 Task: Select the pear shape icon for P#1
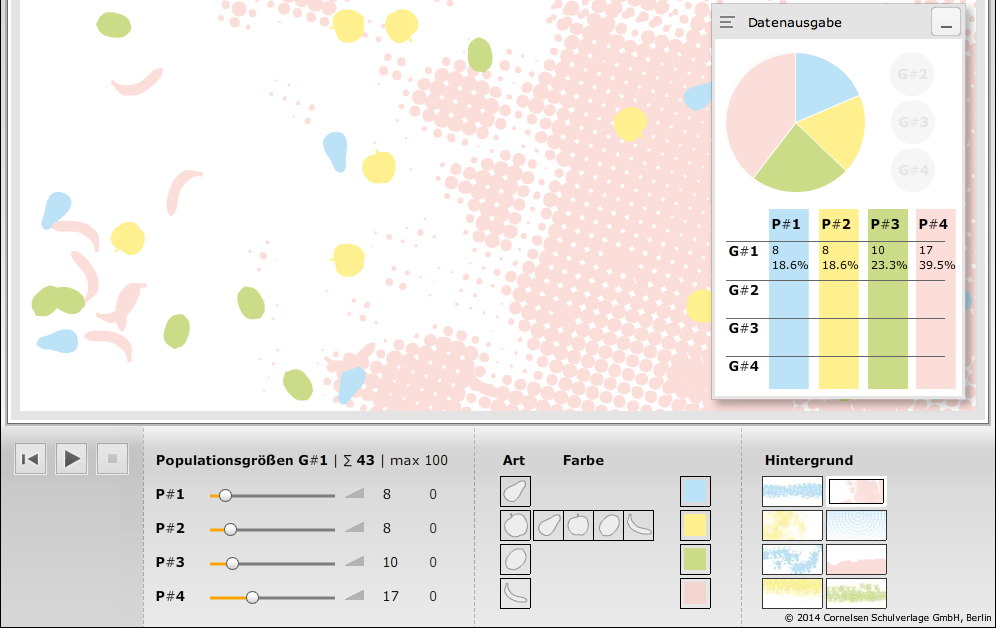[x=515, y=492]
